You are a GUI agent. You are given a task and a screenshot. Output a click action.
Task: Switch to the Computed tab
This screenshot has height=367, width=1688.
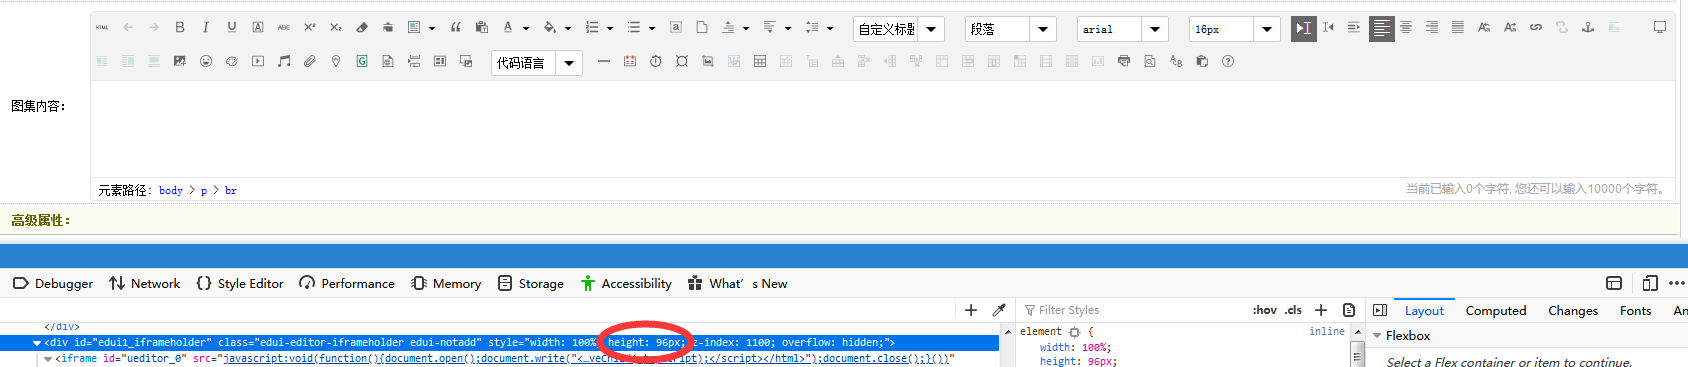click(1496, 311)
